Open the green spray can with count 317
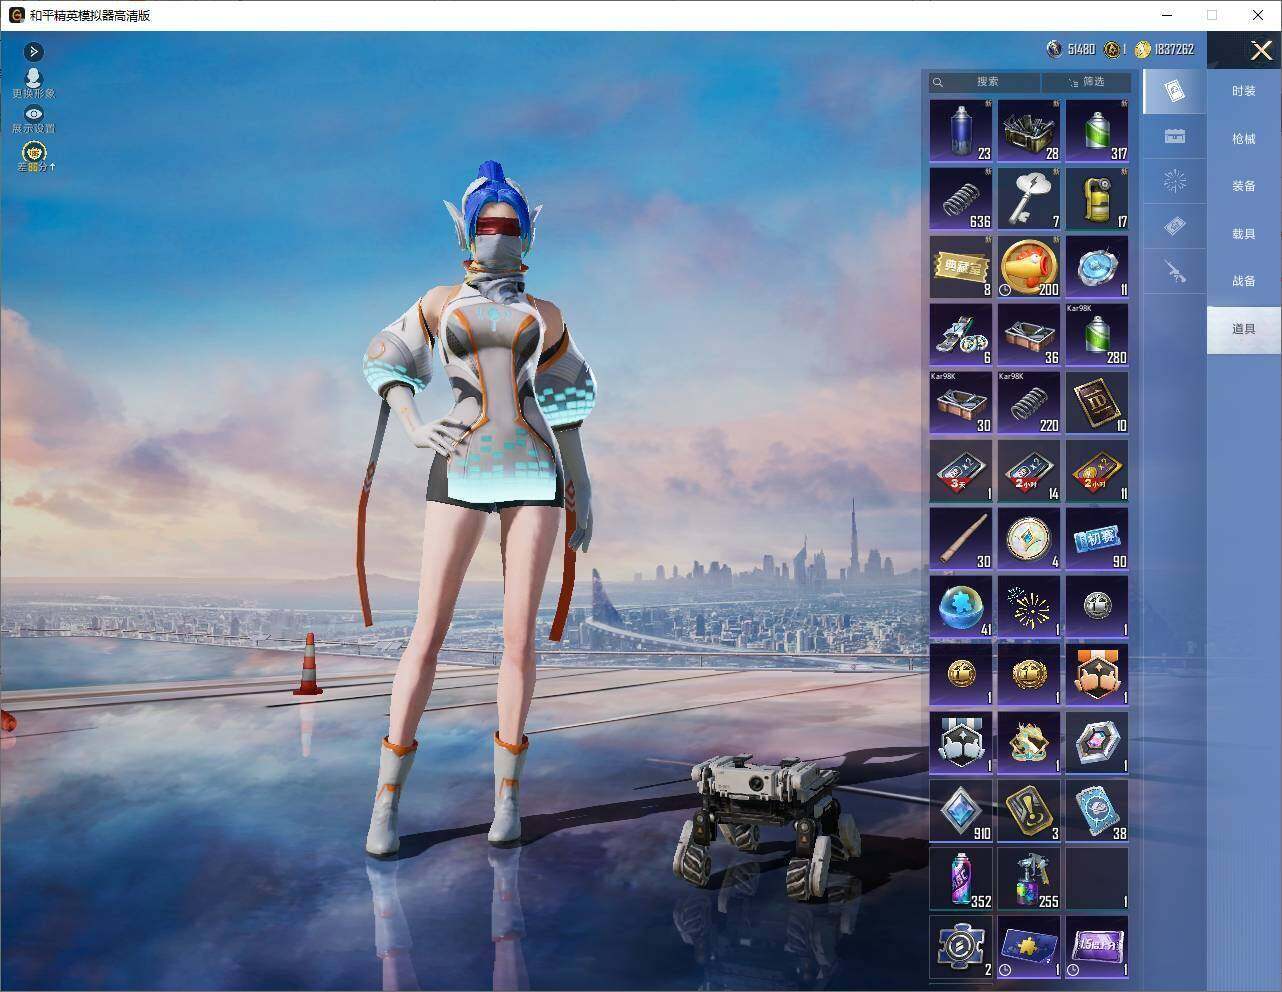The height and width of the screenshot is (992, 1282). (1097, 130)
